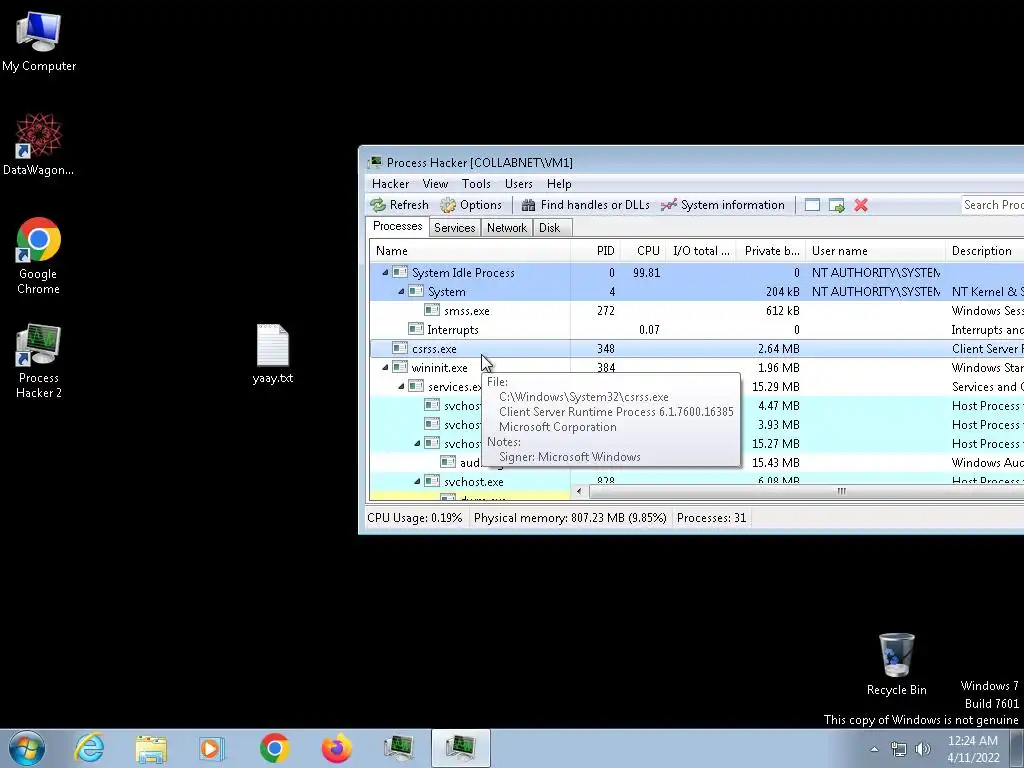Open Windows Media Player from taskbar
Image resolution: width=1024 pixels, height=768 pixels.
(x=212, y=748)
